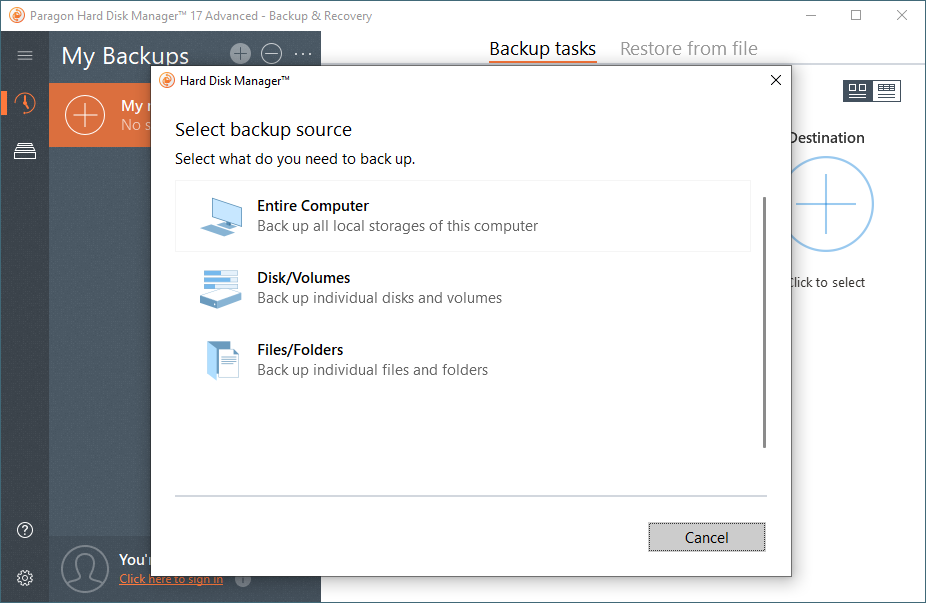Add a new backup with plus icon
The height and width of the screenshot is (603, 926).
coord(240,54)
